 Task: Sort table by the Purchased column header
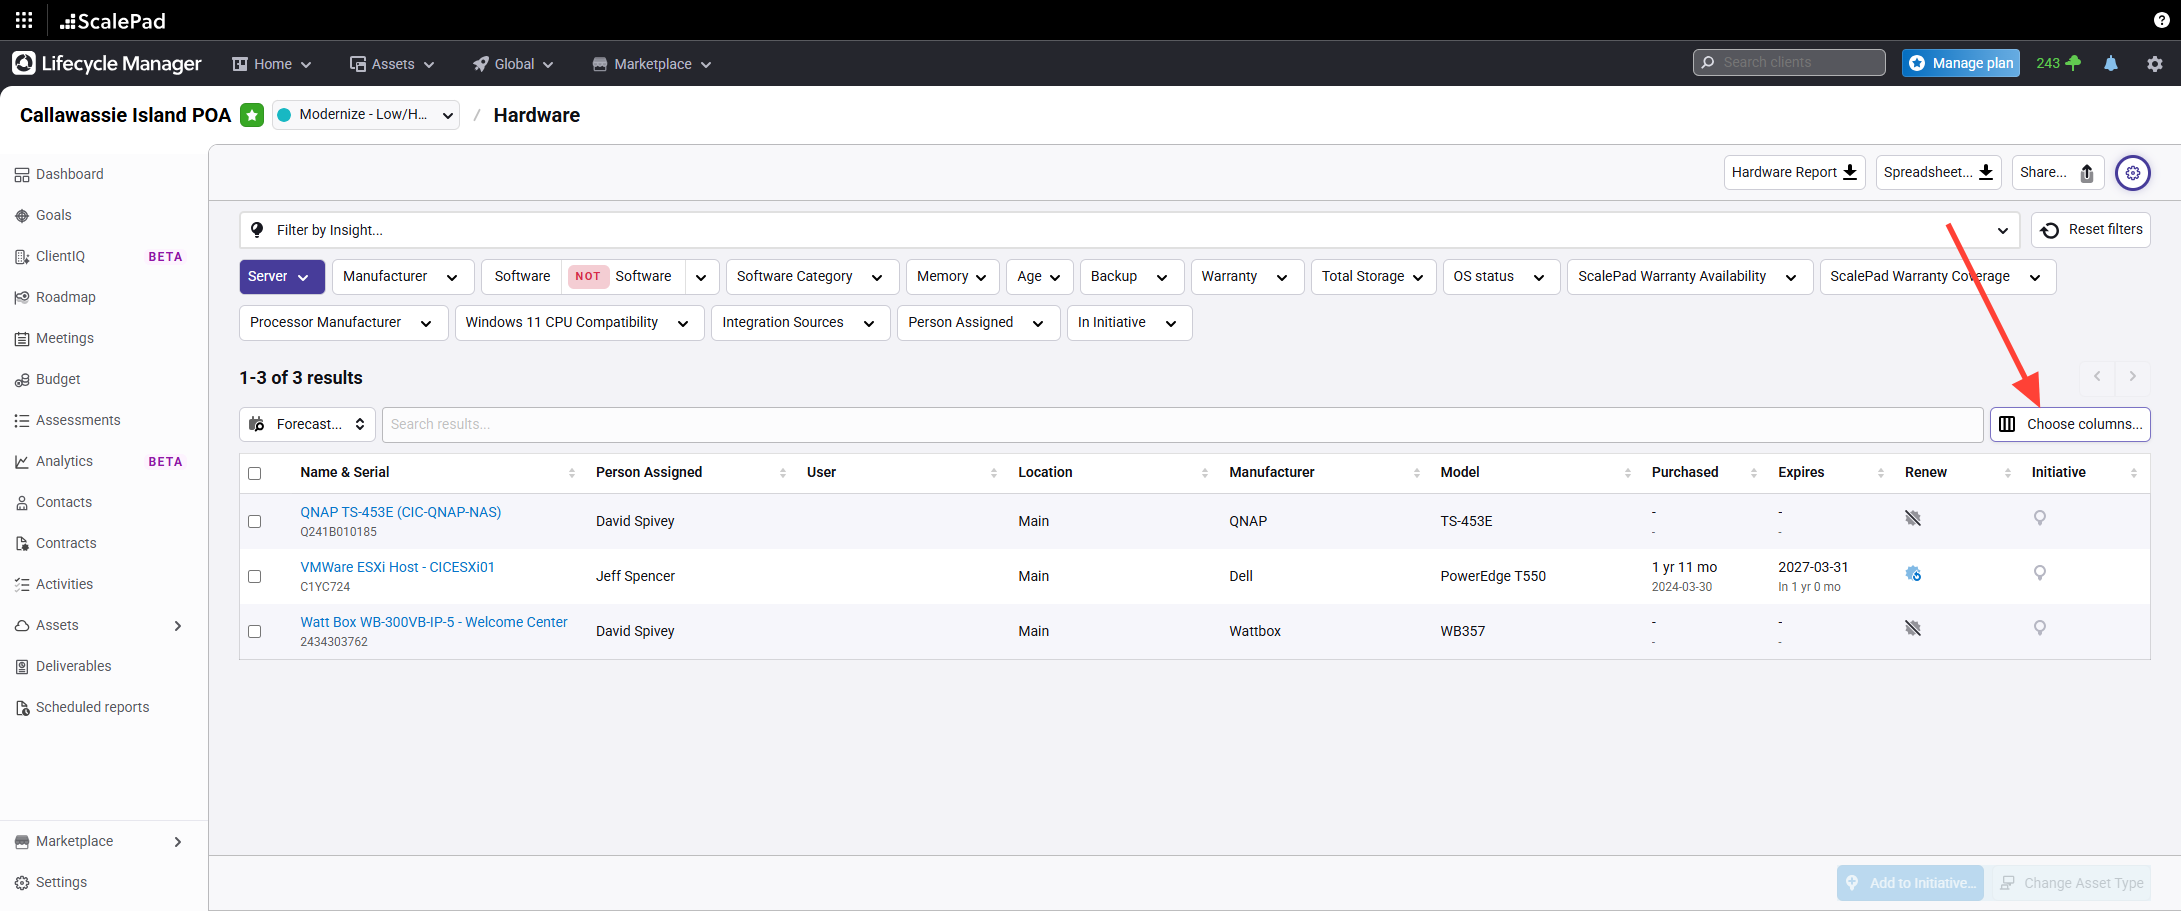tap(1685, 472)
